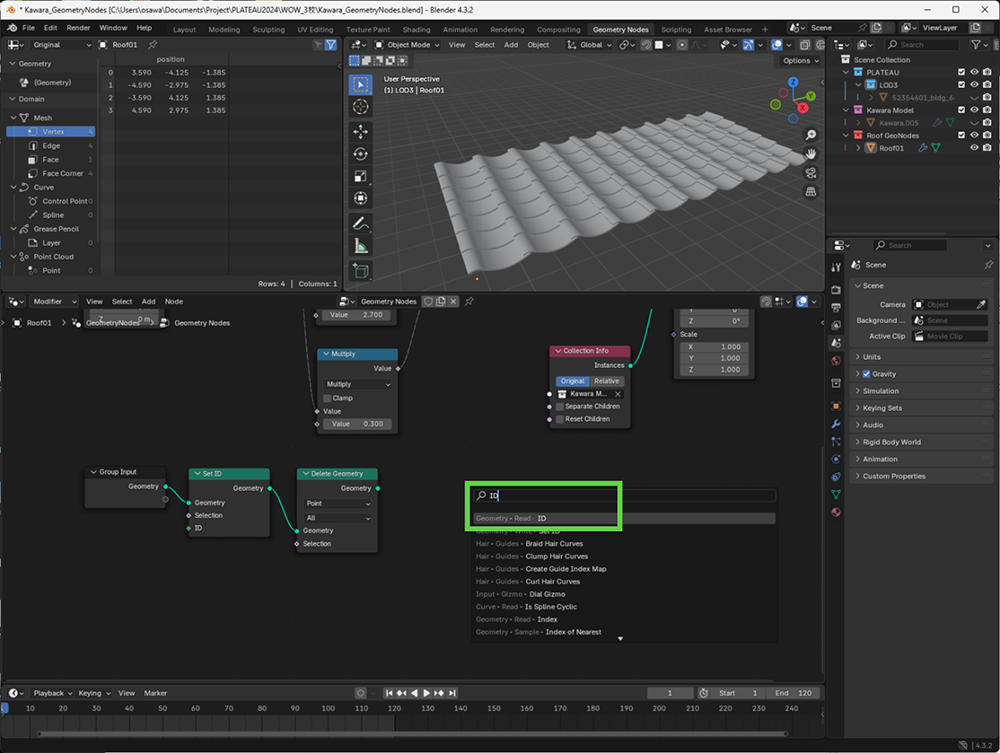Activate the Rotate tool in 3D viewport
Viewport: 1000px width, 753px height.
coord(360,154)
